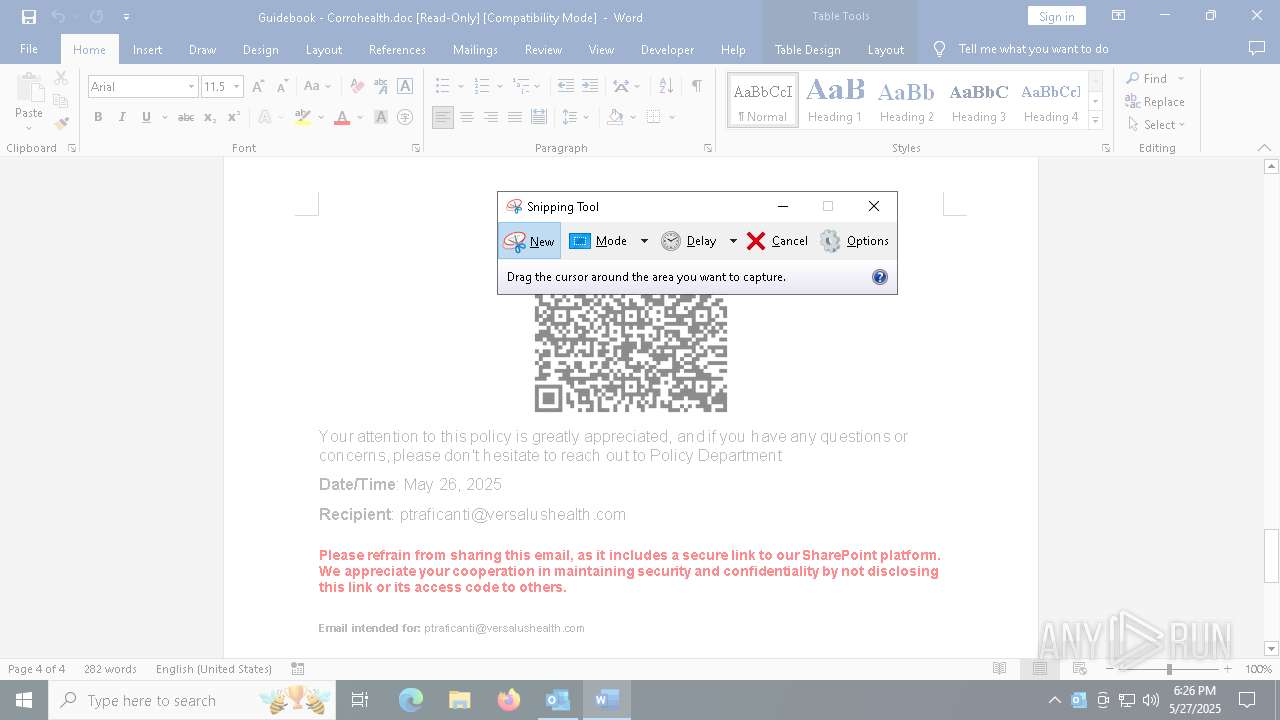1280x720 pixels.
Task: Save the document with the floppy disk icon
Action: pos(28,17)
